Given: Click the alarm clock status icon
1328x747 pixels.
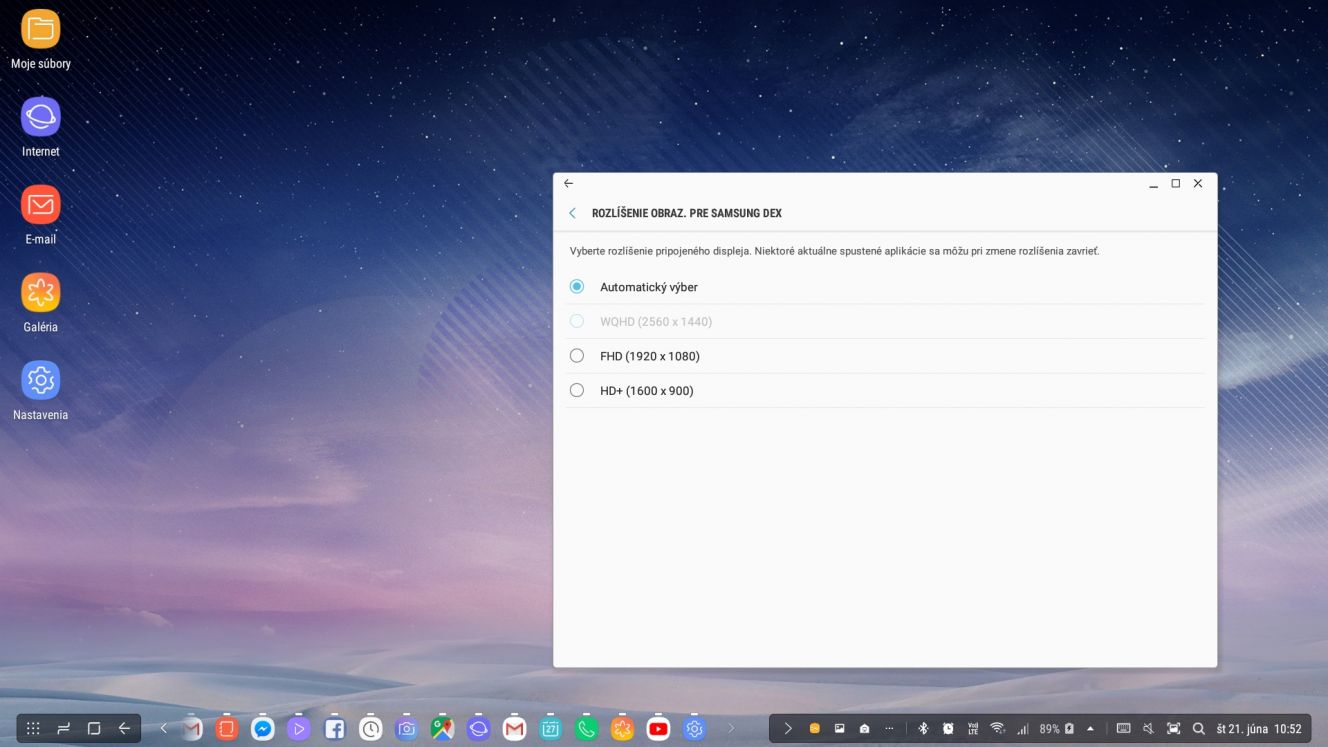Looking at the screenshot, I should point(948,729).
